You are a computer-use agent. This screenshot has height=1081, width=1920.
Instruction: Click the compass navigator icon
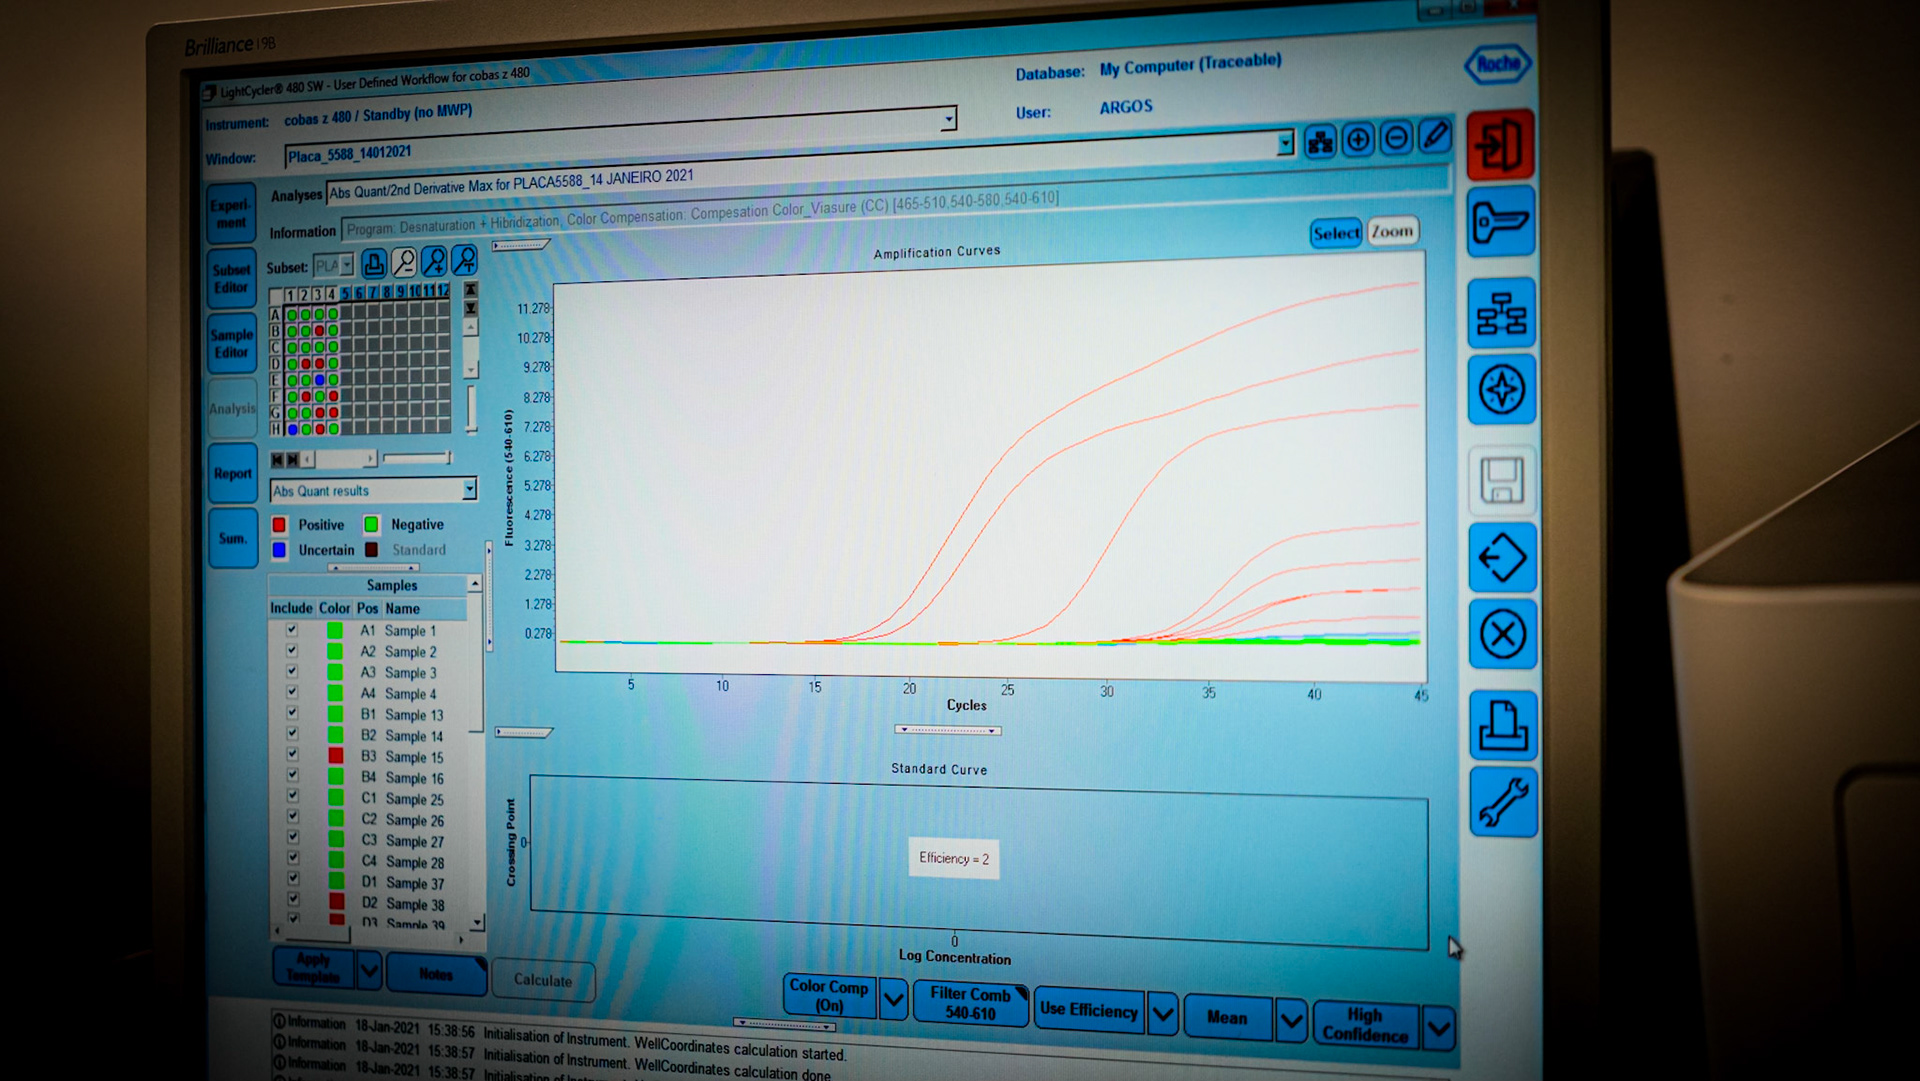click(1502, 389)
